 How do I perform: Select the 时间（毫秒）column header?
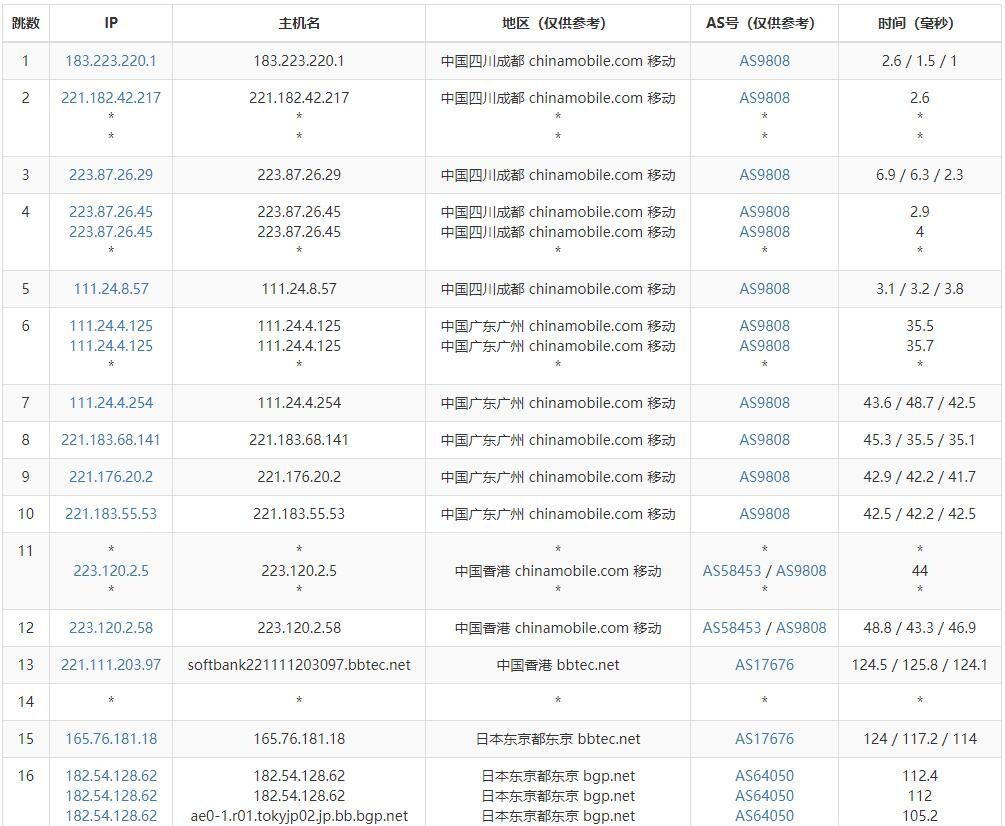click(x=920, y=23)
